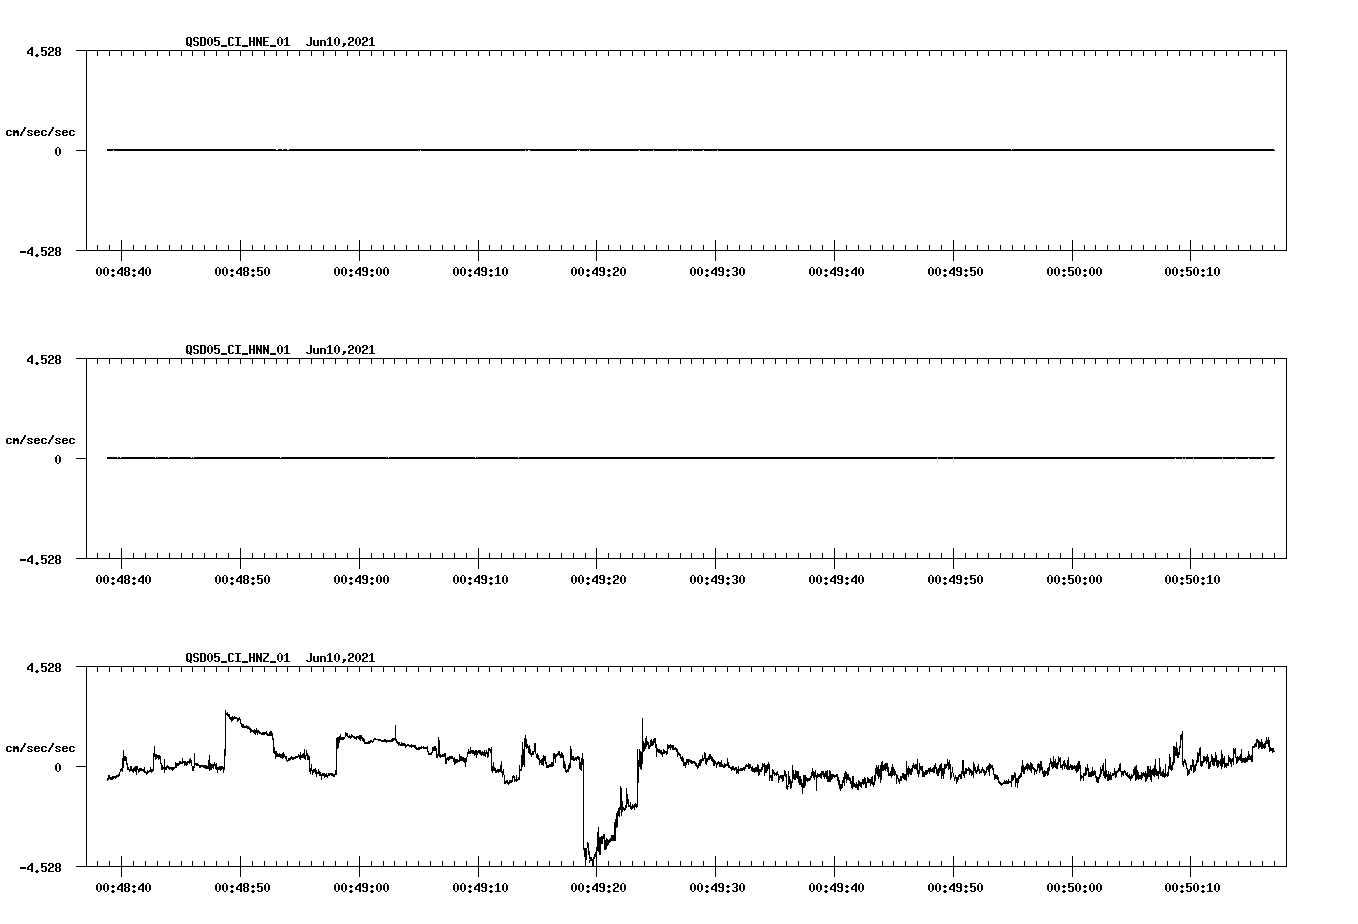This screenshot has width=1358, height=924.
Task: Click the 0 axis value on HNZ plot
Action: (x=58, y=767)
